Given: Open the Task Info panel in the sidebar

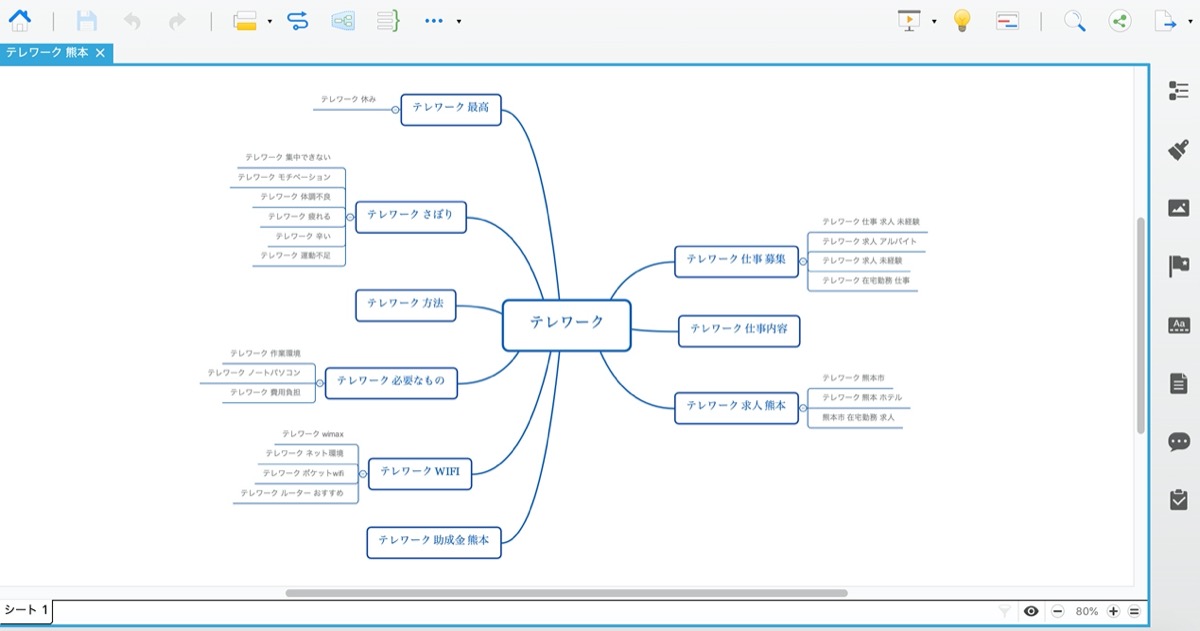Looking at the screenshot, I should (x=1179, y=499).
